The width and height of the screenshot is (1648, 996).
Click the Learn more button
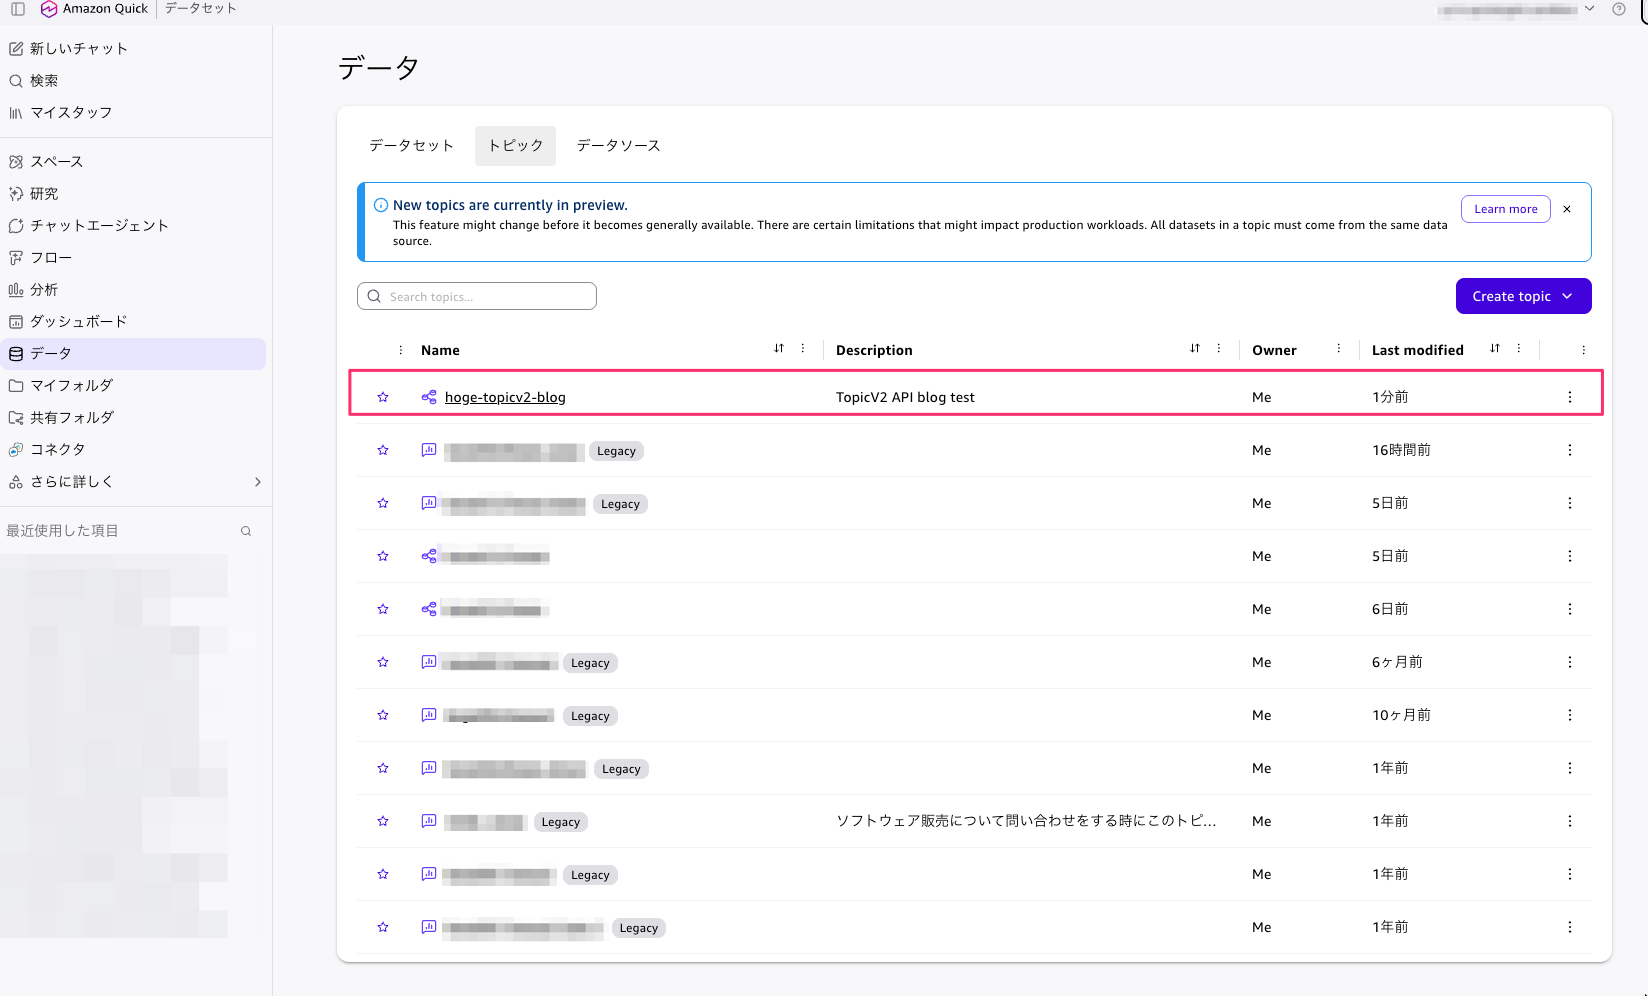click(1506, 209)
